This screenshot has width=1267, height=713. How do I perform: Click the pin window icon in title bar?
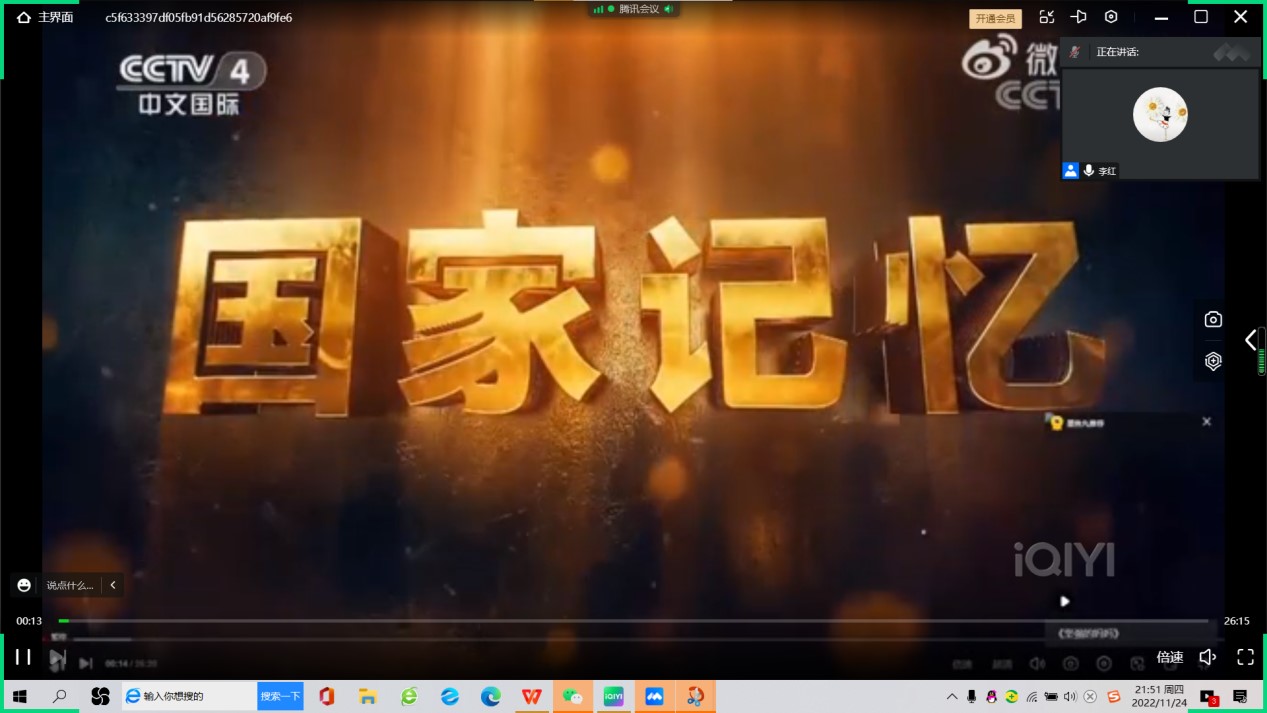tap(1078, 17)
